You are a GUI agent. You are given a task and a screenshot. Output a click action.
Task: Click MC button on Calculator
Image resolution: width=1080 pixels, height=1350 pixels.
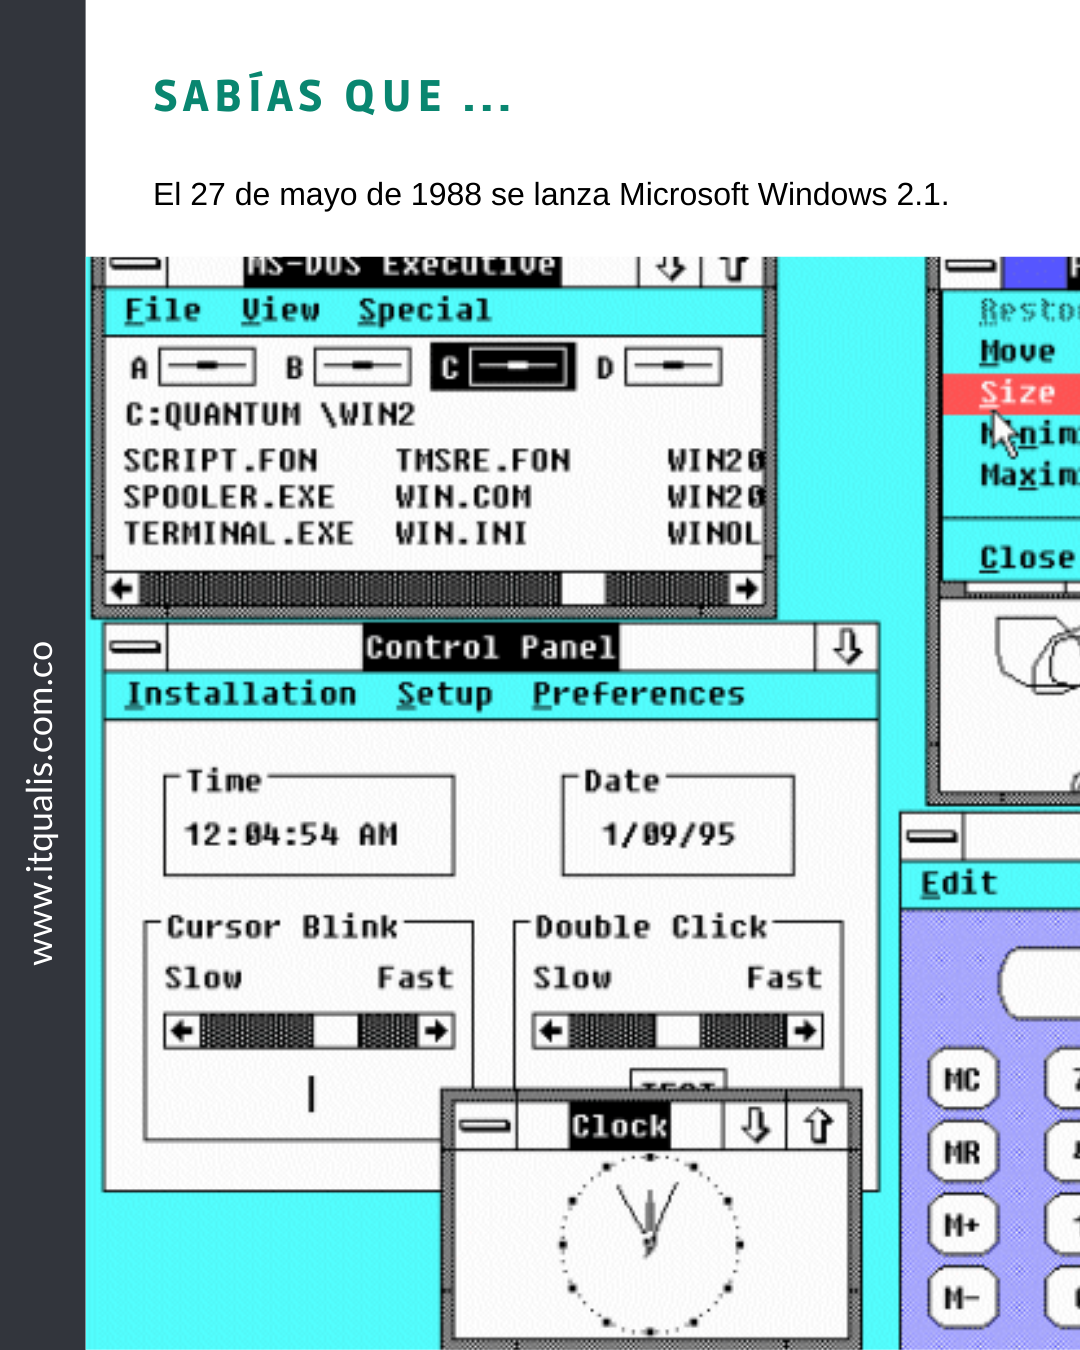pos(962,1080)
